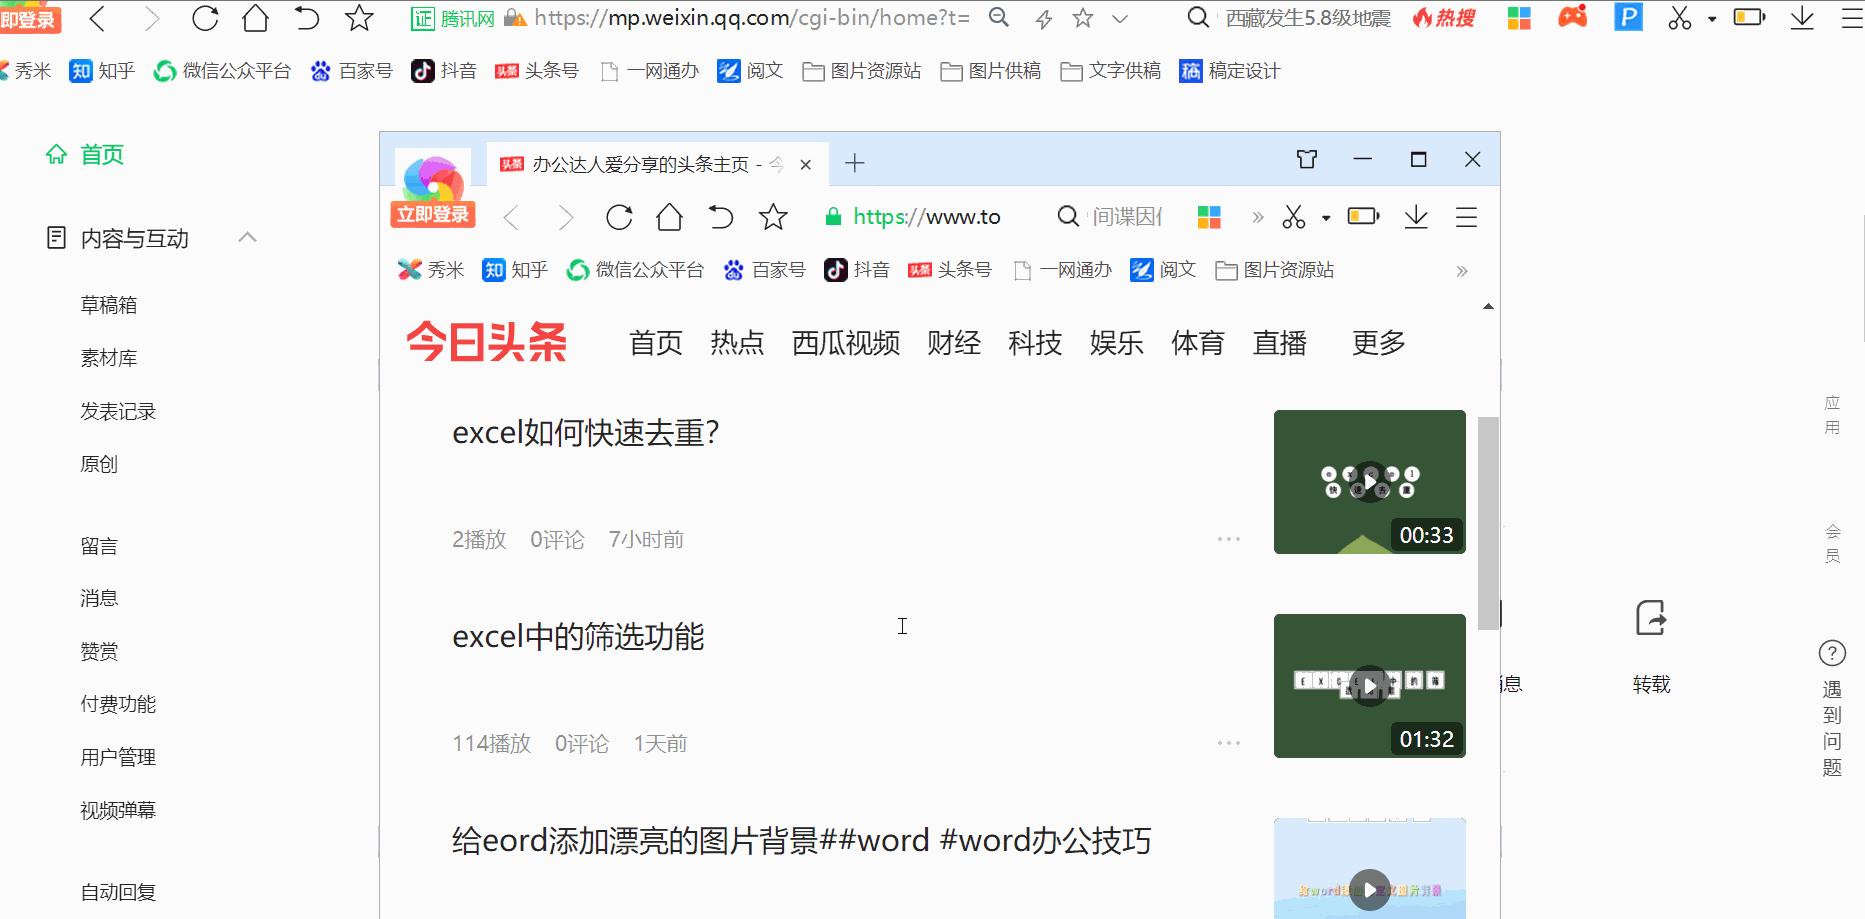Select 素材库 in the left sidebar
This screenshot has height=919, width=1865.
(108, 357)
